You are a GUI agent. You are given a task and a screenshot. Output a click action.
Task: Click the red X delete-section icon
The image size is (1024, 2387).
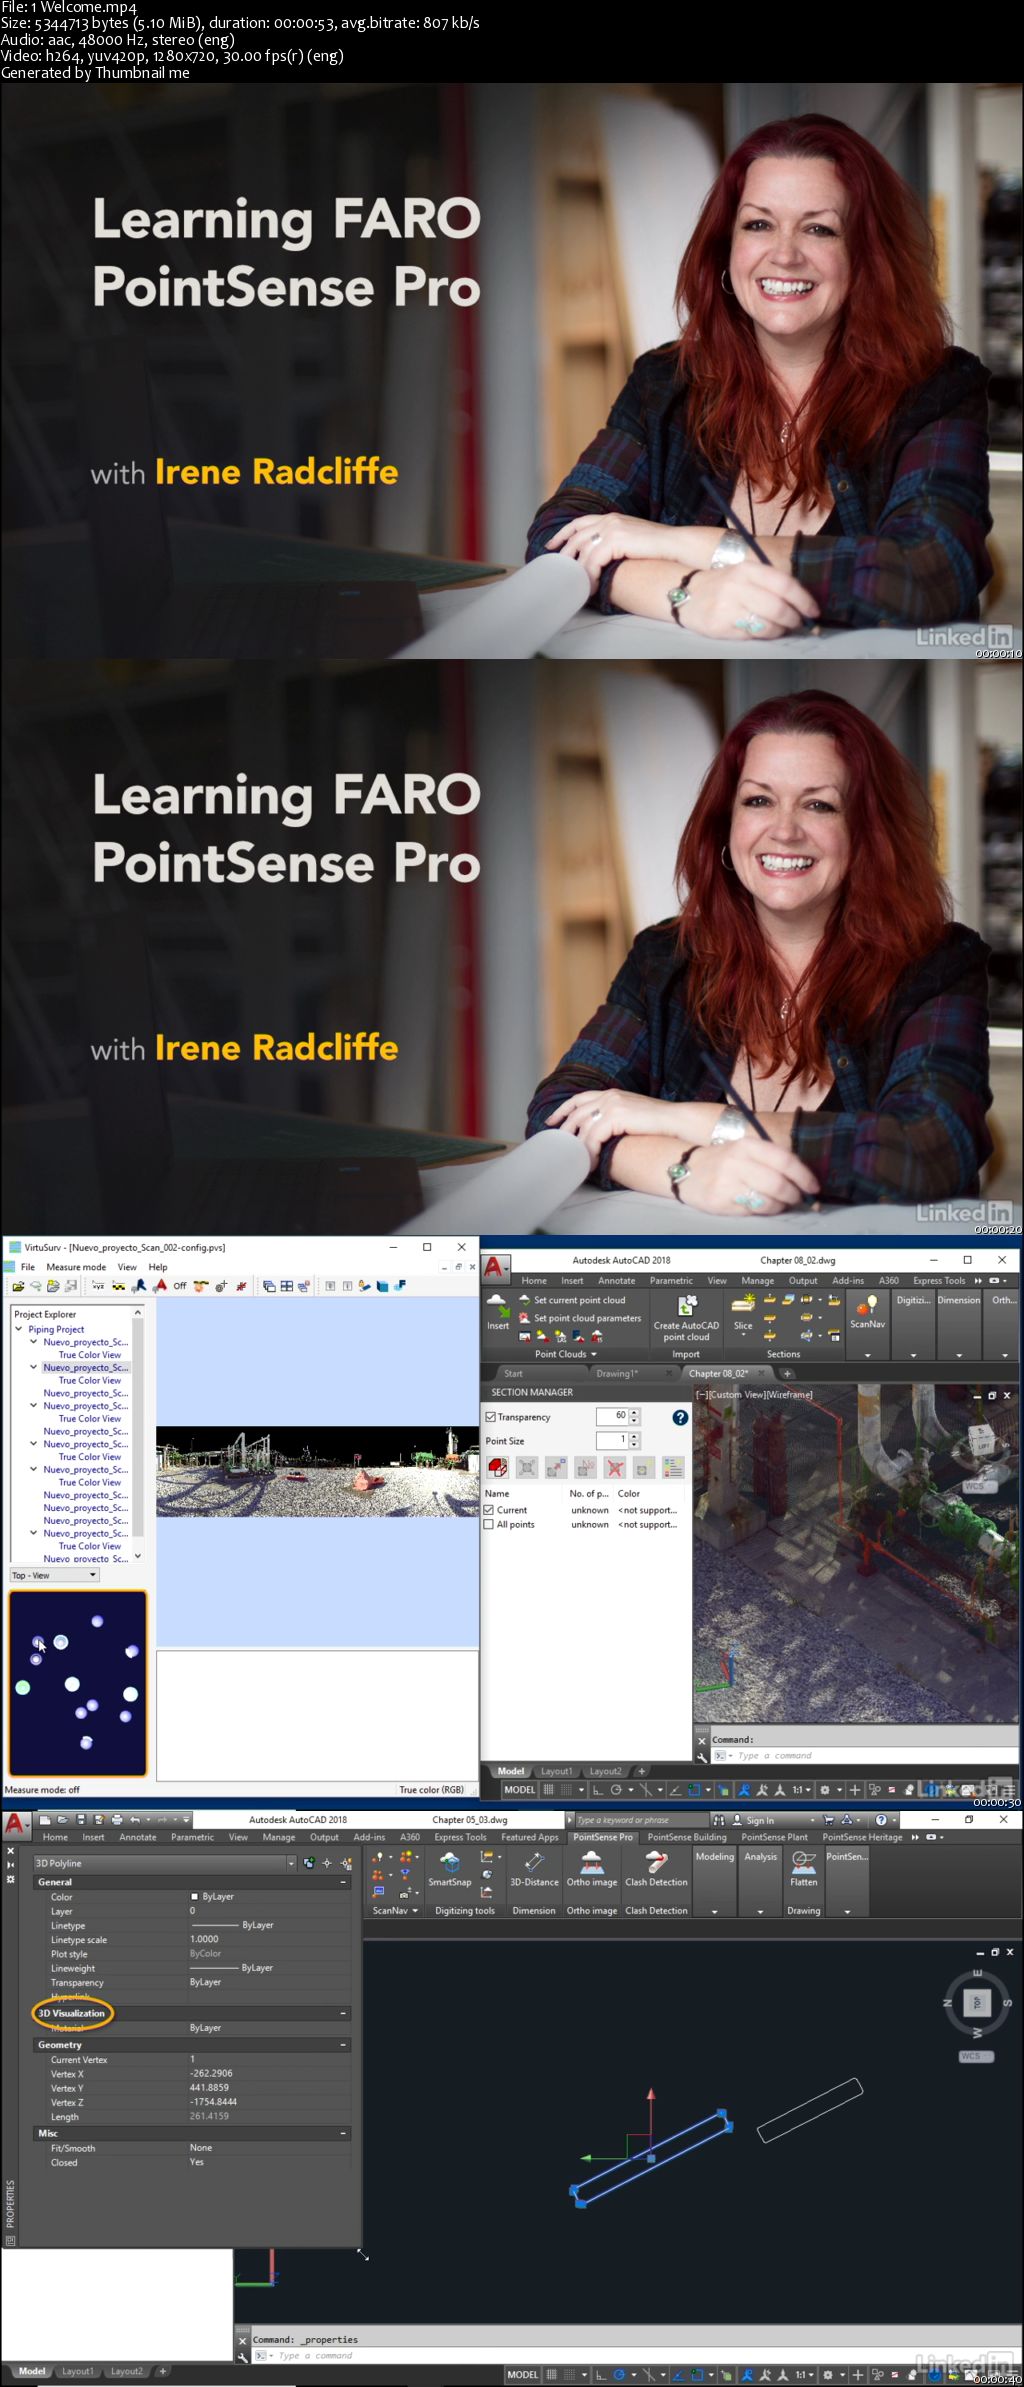tap(615, 1467)
